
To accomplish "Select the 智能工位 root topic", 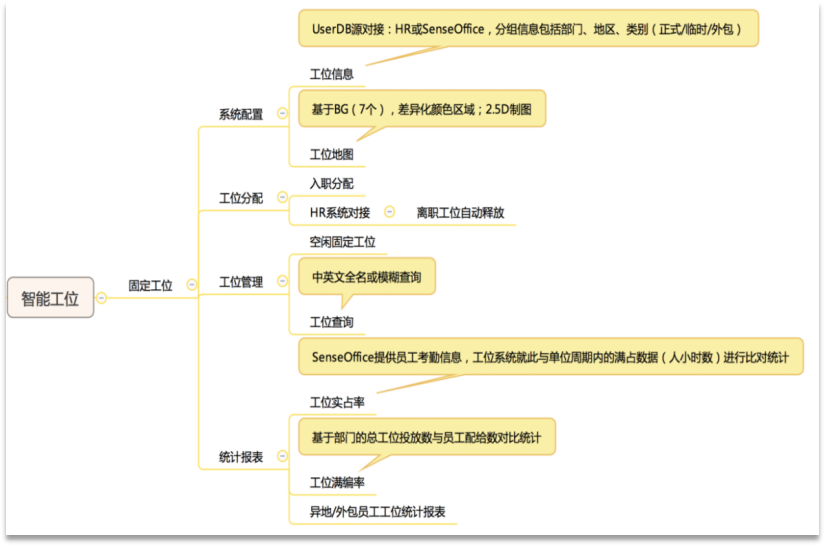I will (x=51, y=298).
